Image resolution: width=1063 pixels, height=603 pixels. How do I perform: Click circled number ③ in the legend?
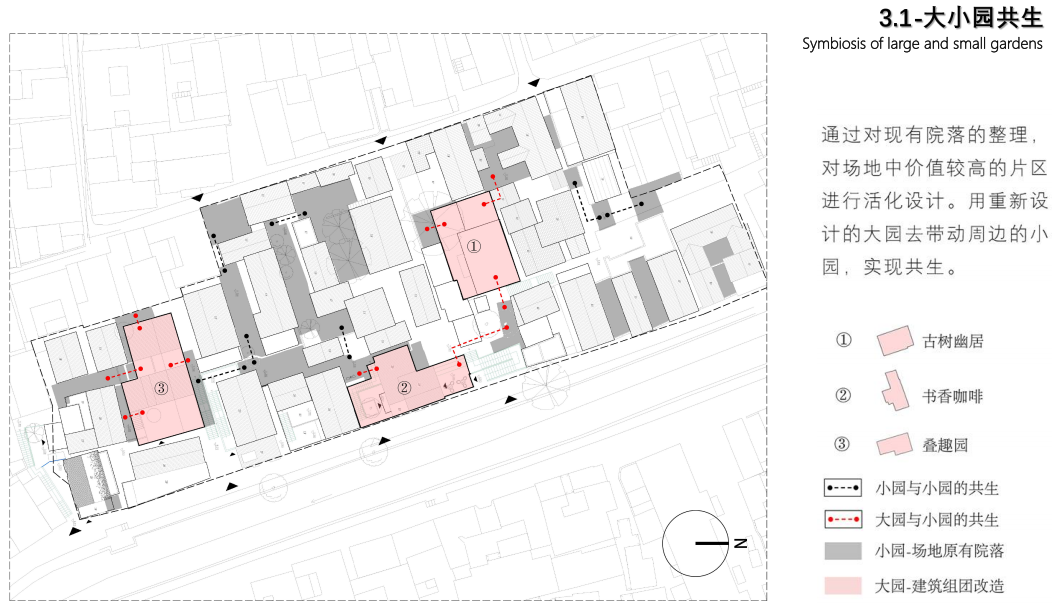841,444
